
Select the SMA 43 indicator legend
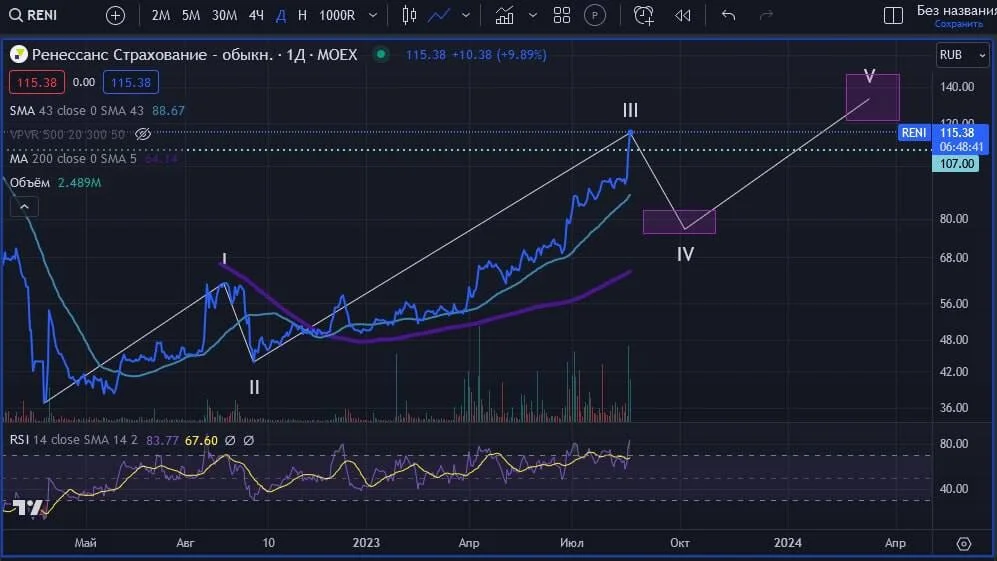[x=97, y=111]
